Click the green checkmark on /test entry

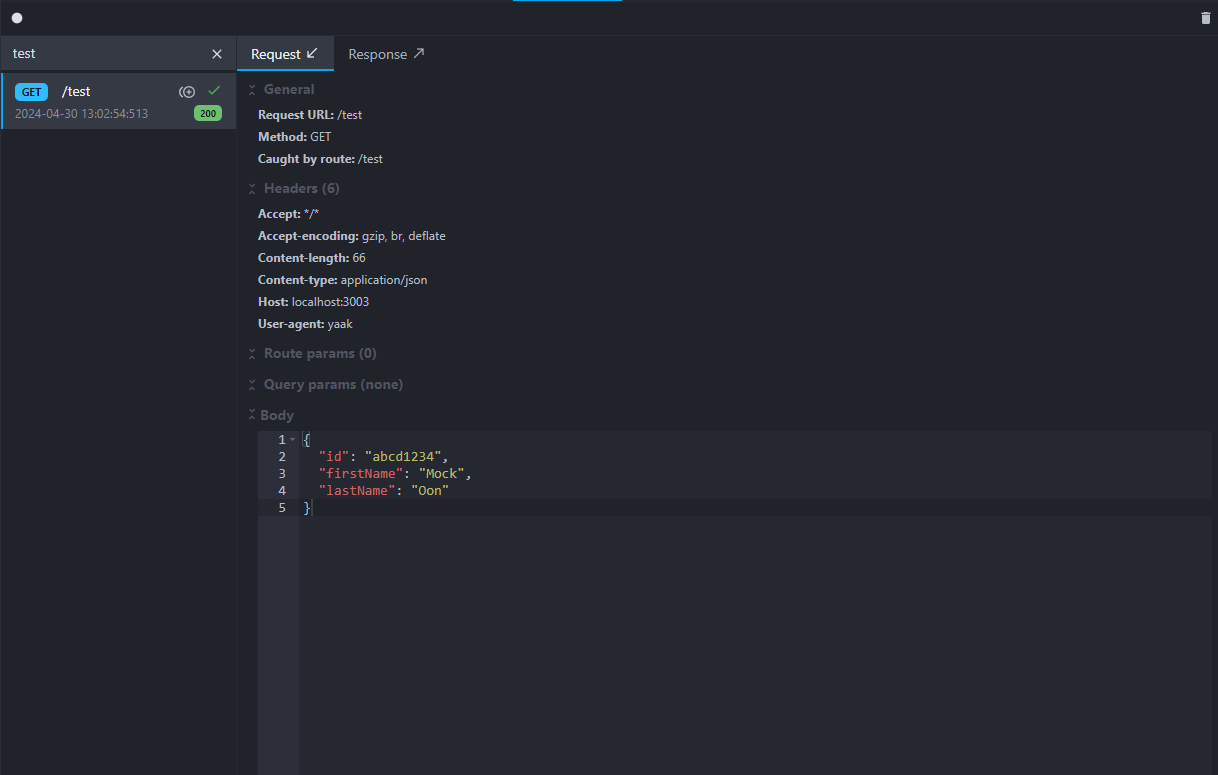pyautogui.click(x=213, y=91)
